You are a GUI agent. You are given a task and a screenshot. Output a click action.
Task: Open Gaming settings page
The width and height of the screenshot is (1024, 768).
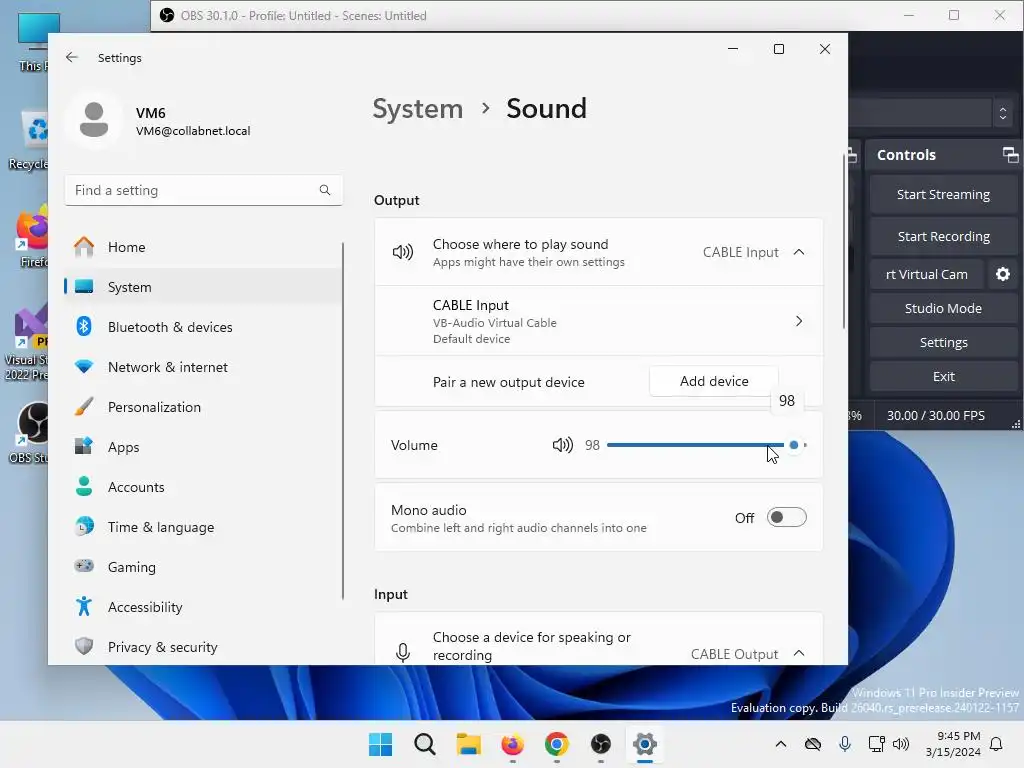[204, 567]
